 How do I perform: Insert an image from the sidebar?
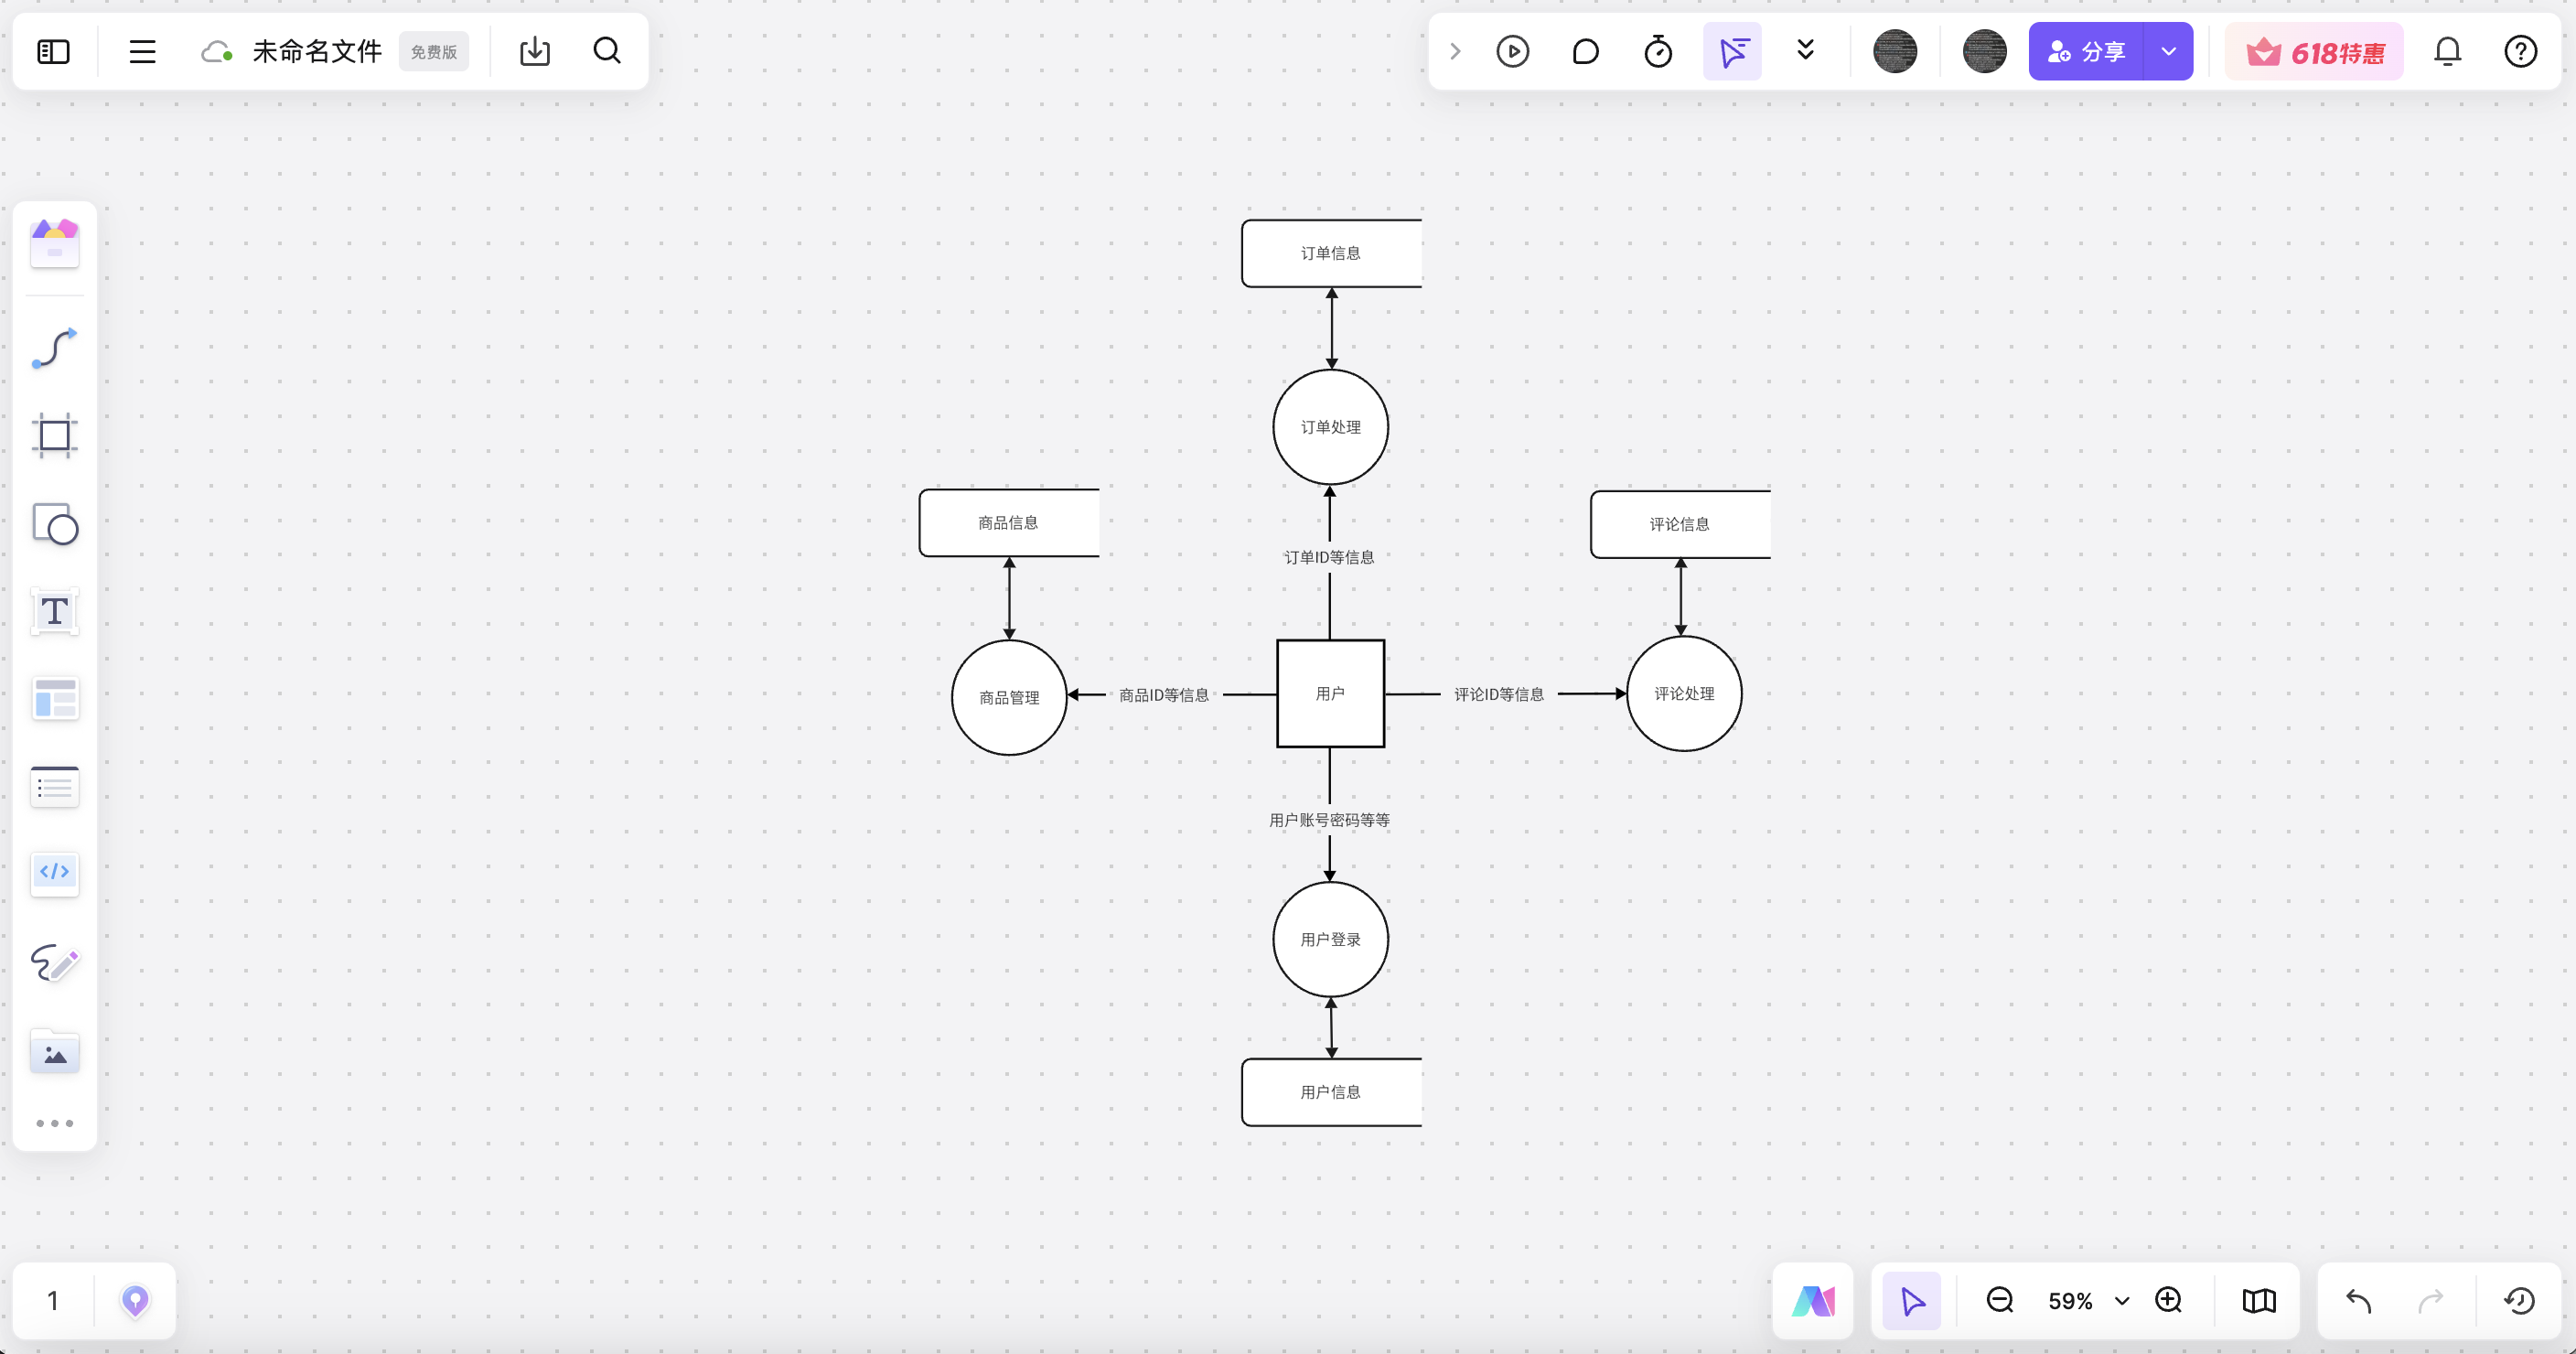[x=55, y=1052]
